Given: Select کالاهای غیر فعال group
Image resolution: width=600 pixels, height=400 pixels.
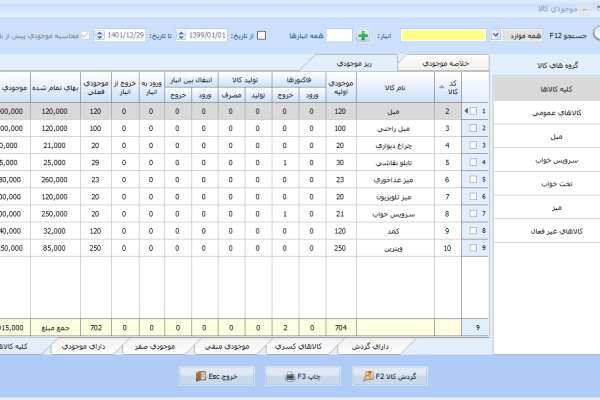Looking at the screenshot, I should pyautogui.click(x=546, y=232).
